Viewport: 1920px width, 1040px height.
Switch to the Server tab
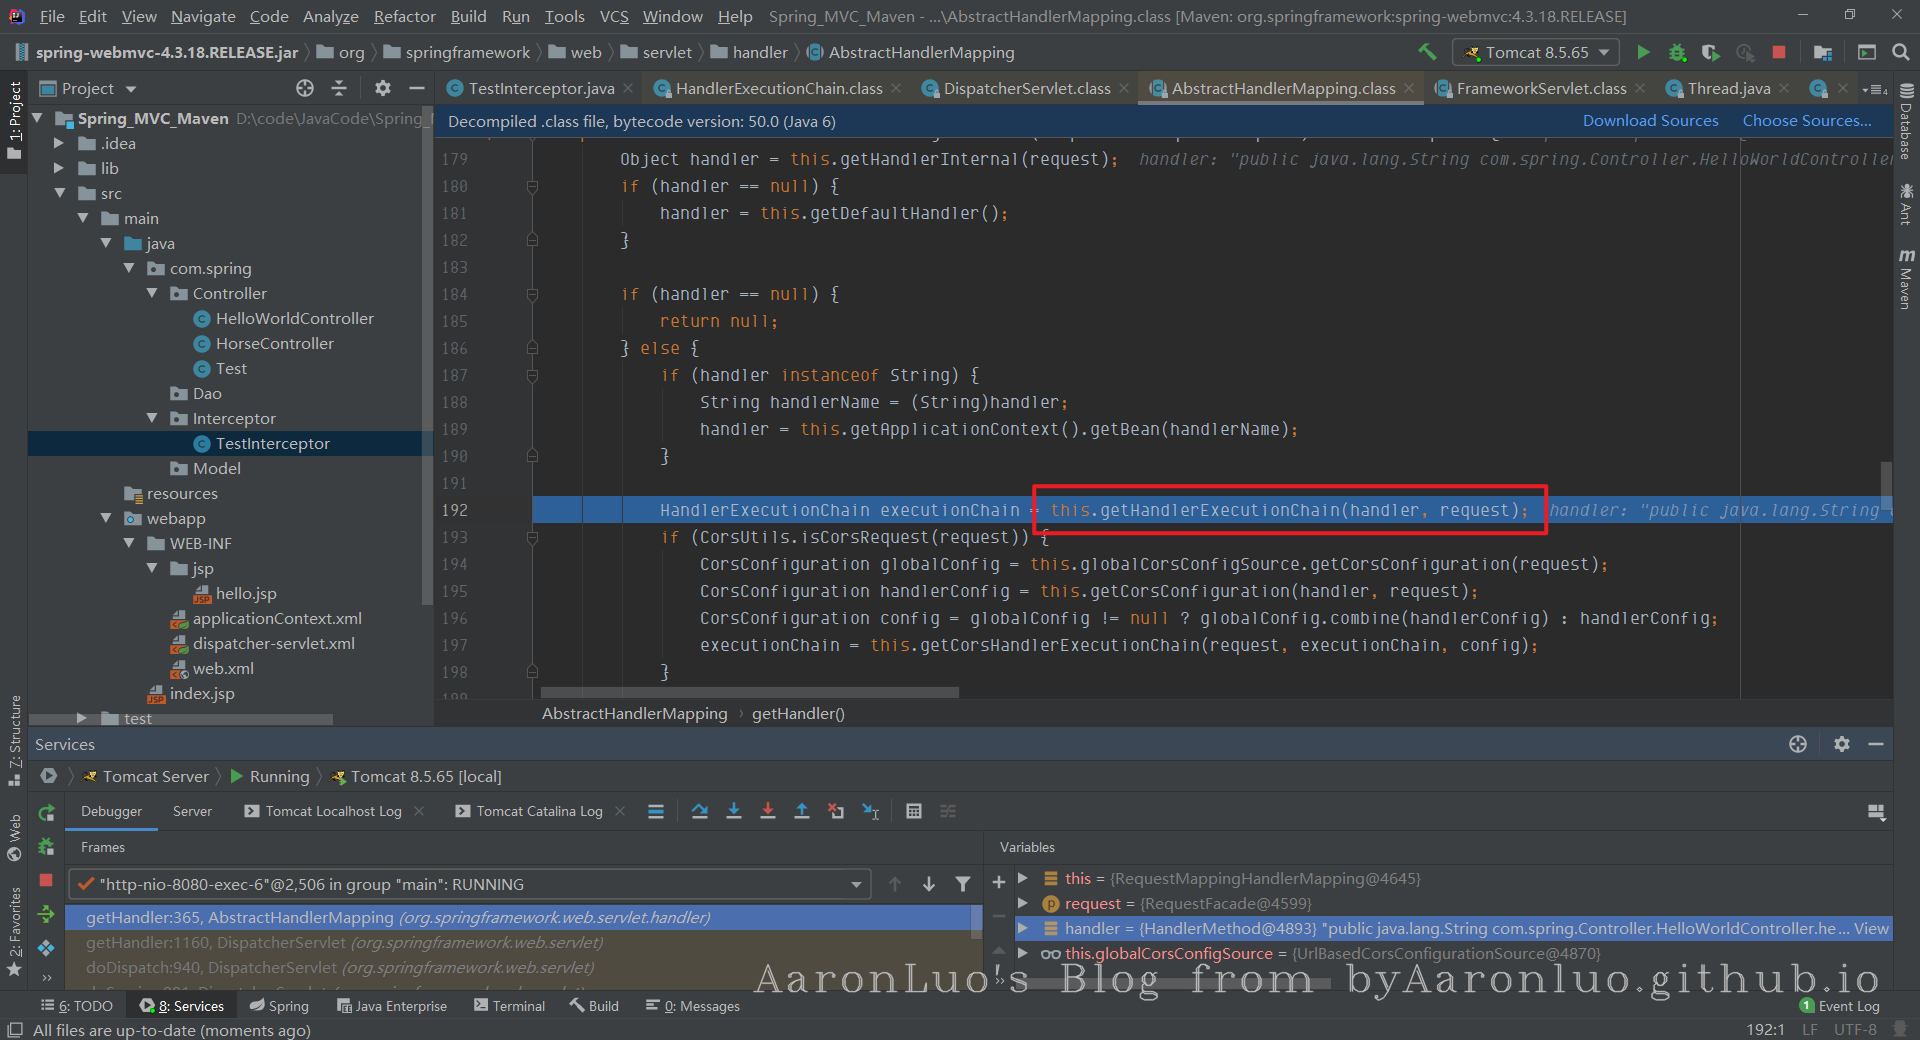point(192,811)
